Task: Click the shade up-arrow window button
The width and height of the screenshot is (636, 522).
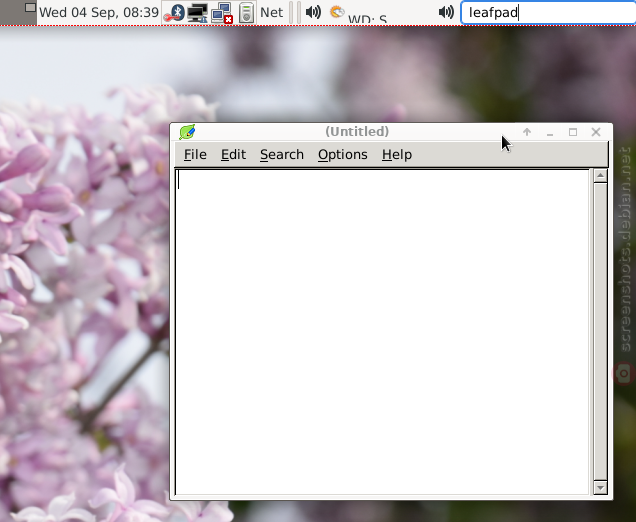Action: tap(527, 132)
